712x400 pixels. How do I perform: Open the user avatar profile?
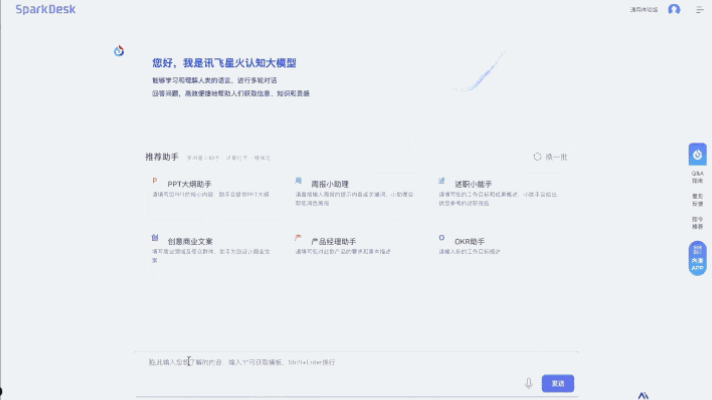(x=674, y=9)
